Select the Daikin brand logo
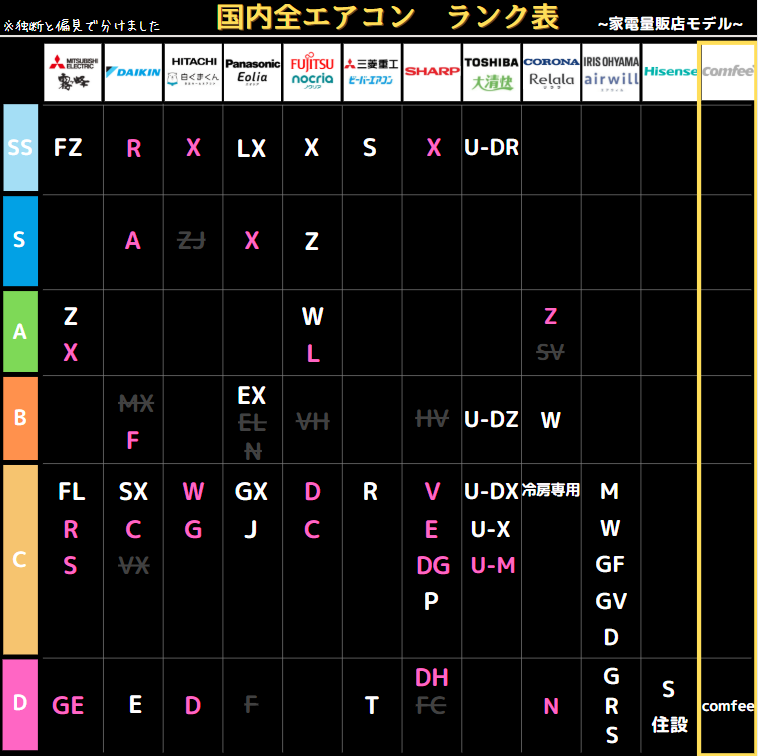 [x=133, y=73]
